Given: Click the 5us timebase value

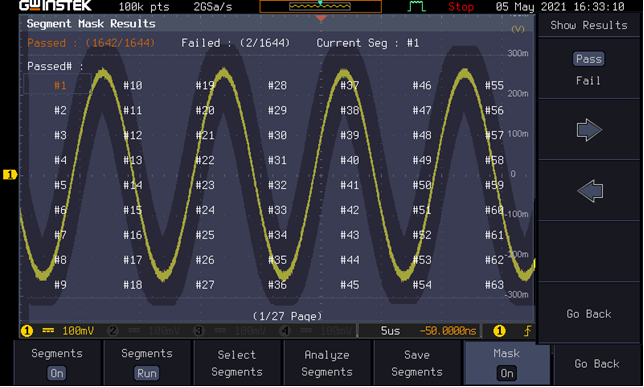Looking at the screenshot, I should [390, 331].
